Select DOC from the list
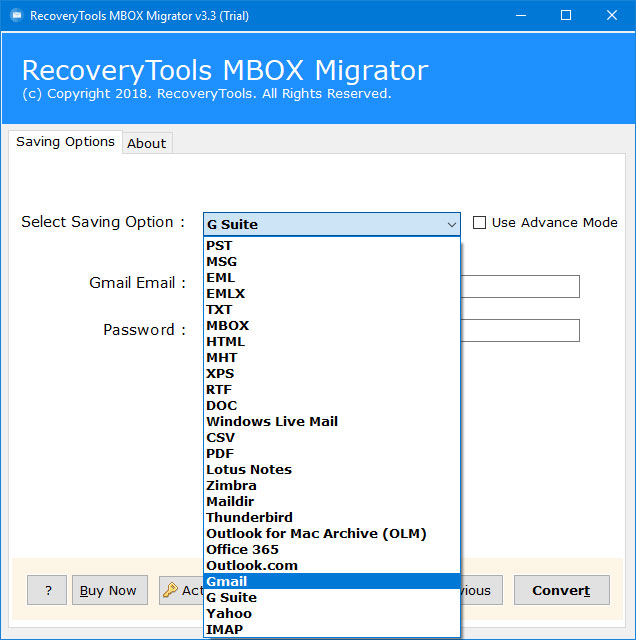Viewport: 636px width, 640px height. (x=332, y=405)
